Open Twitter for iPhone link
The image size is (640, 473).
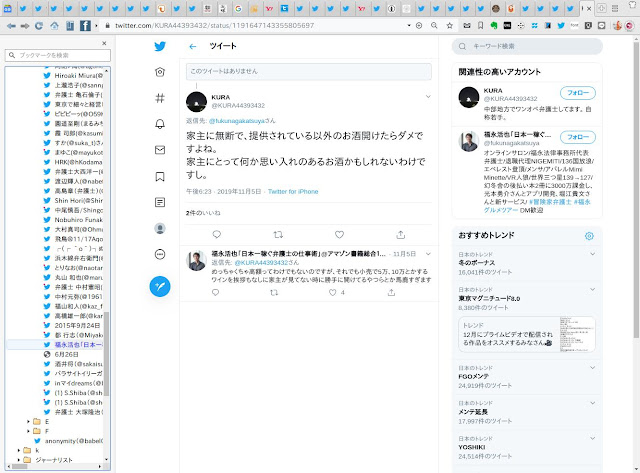pos(293,191)
